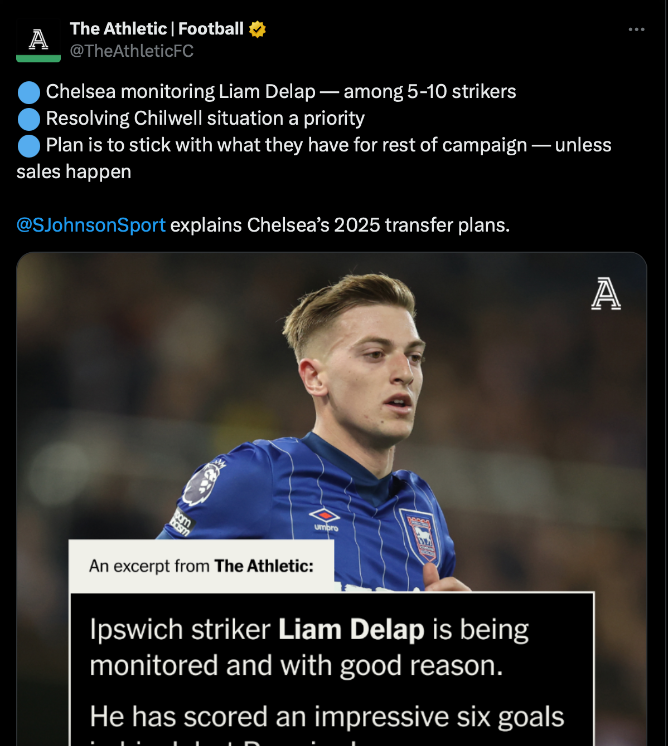Click the Ipswich club crest on shirt
The width and height of the screenshot is (668, 746).
417,534
